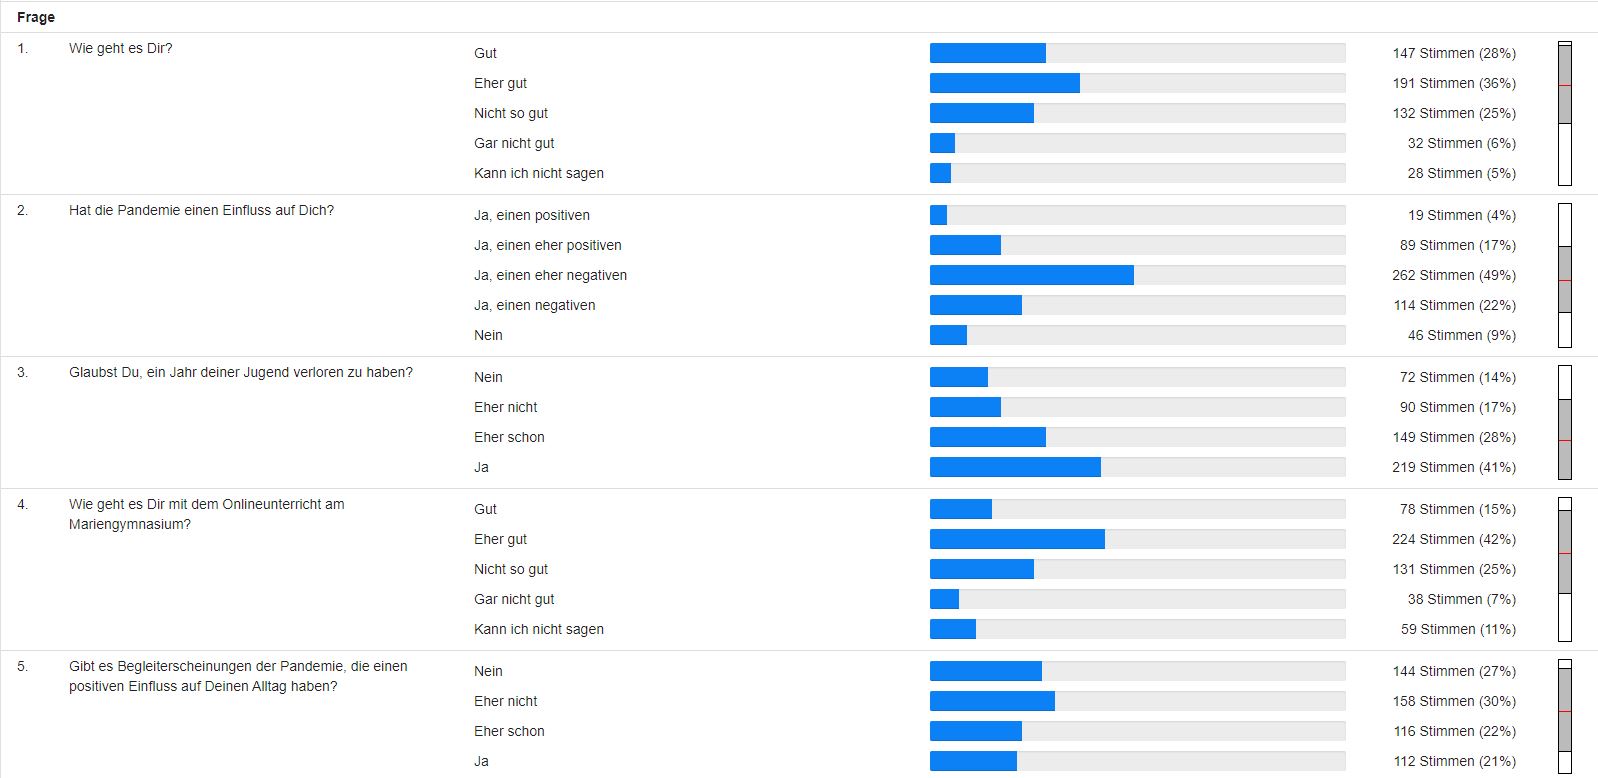The height and width of the screenshot is (778, 1598).
Task: Select answer 'Kann ich nicht sagen' in question 1
Action: (x=539, y=173)
